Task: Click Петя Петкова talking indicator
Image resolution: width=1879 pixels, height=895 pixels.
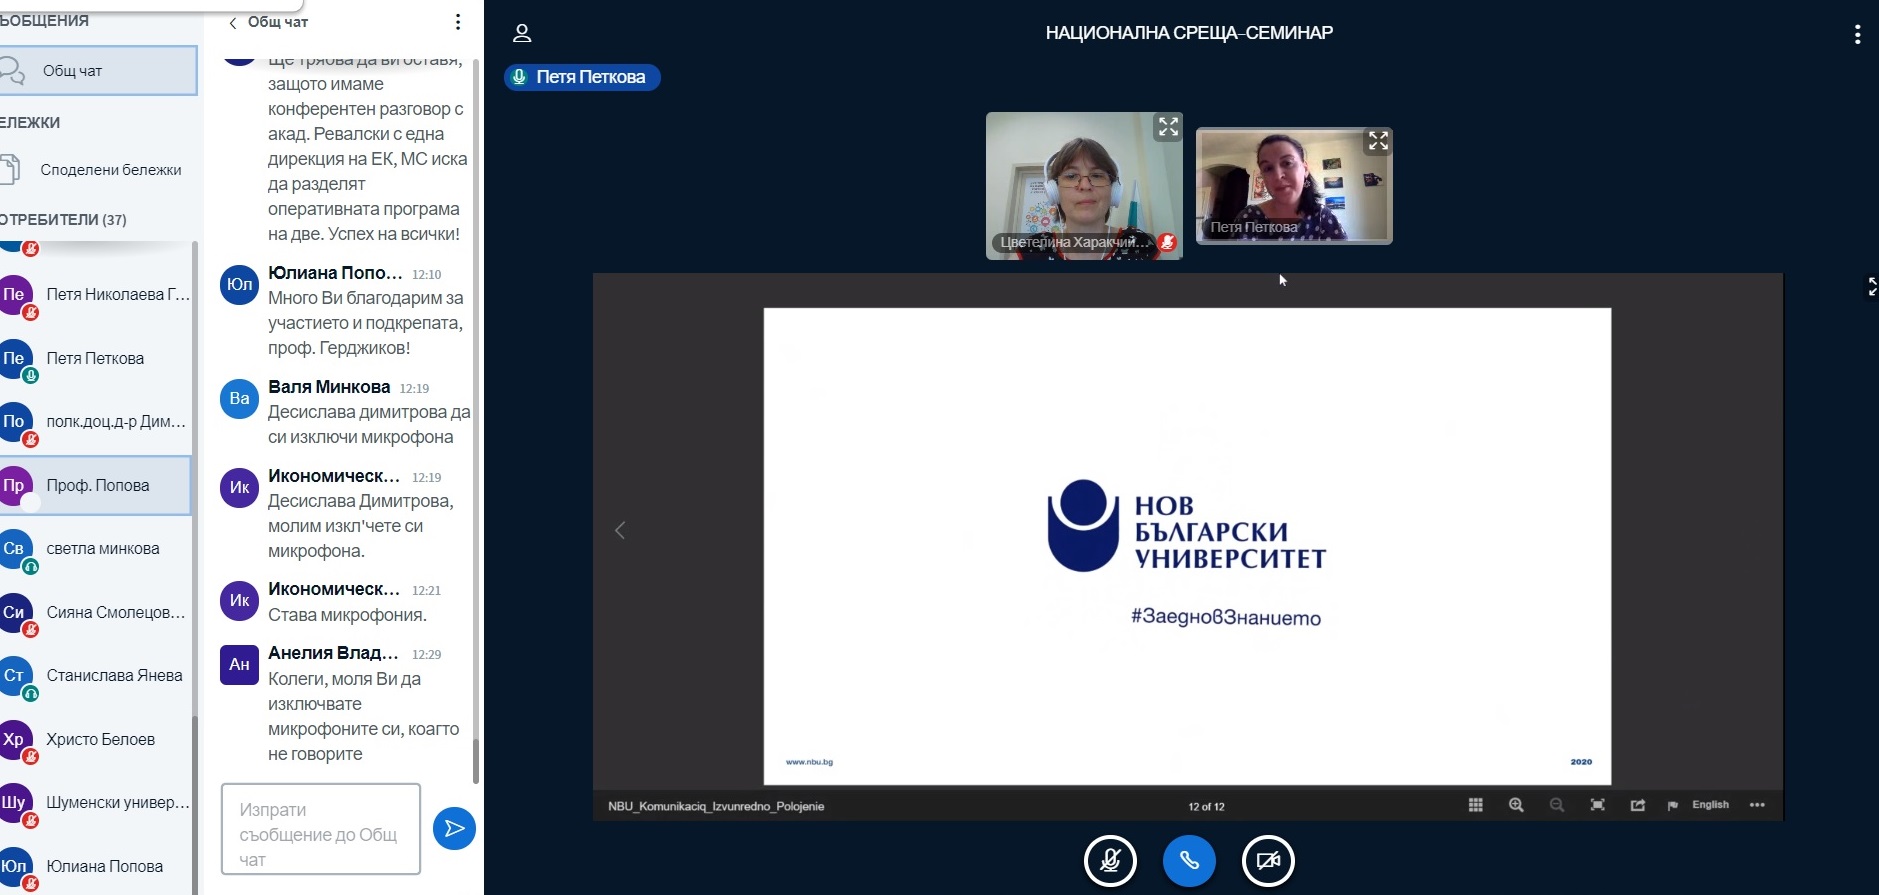Action: pos(582,77)
